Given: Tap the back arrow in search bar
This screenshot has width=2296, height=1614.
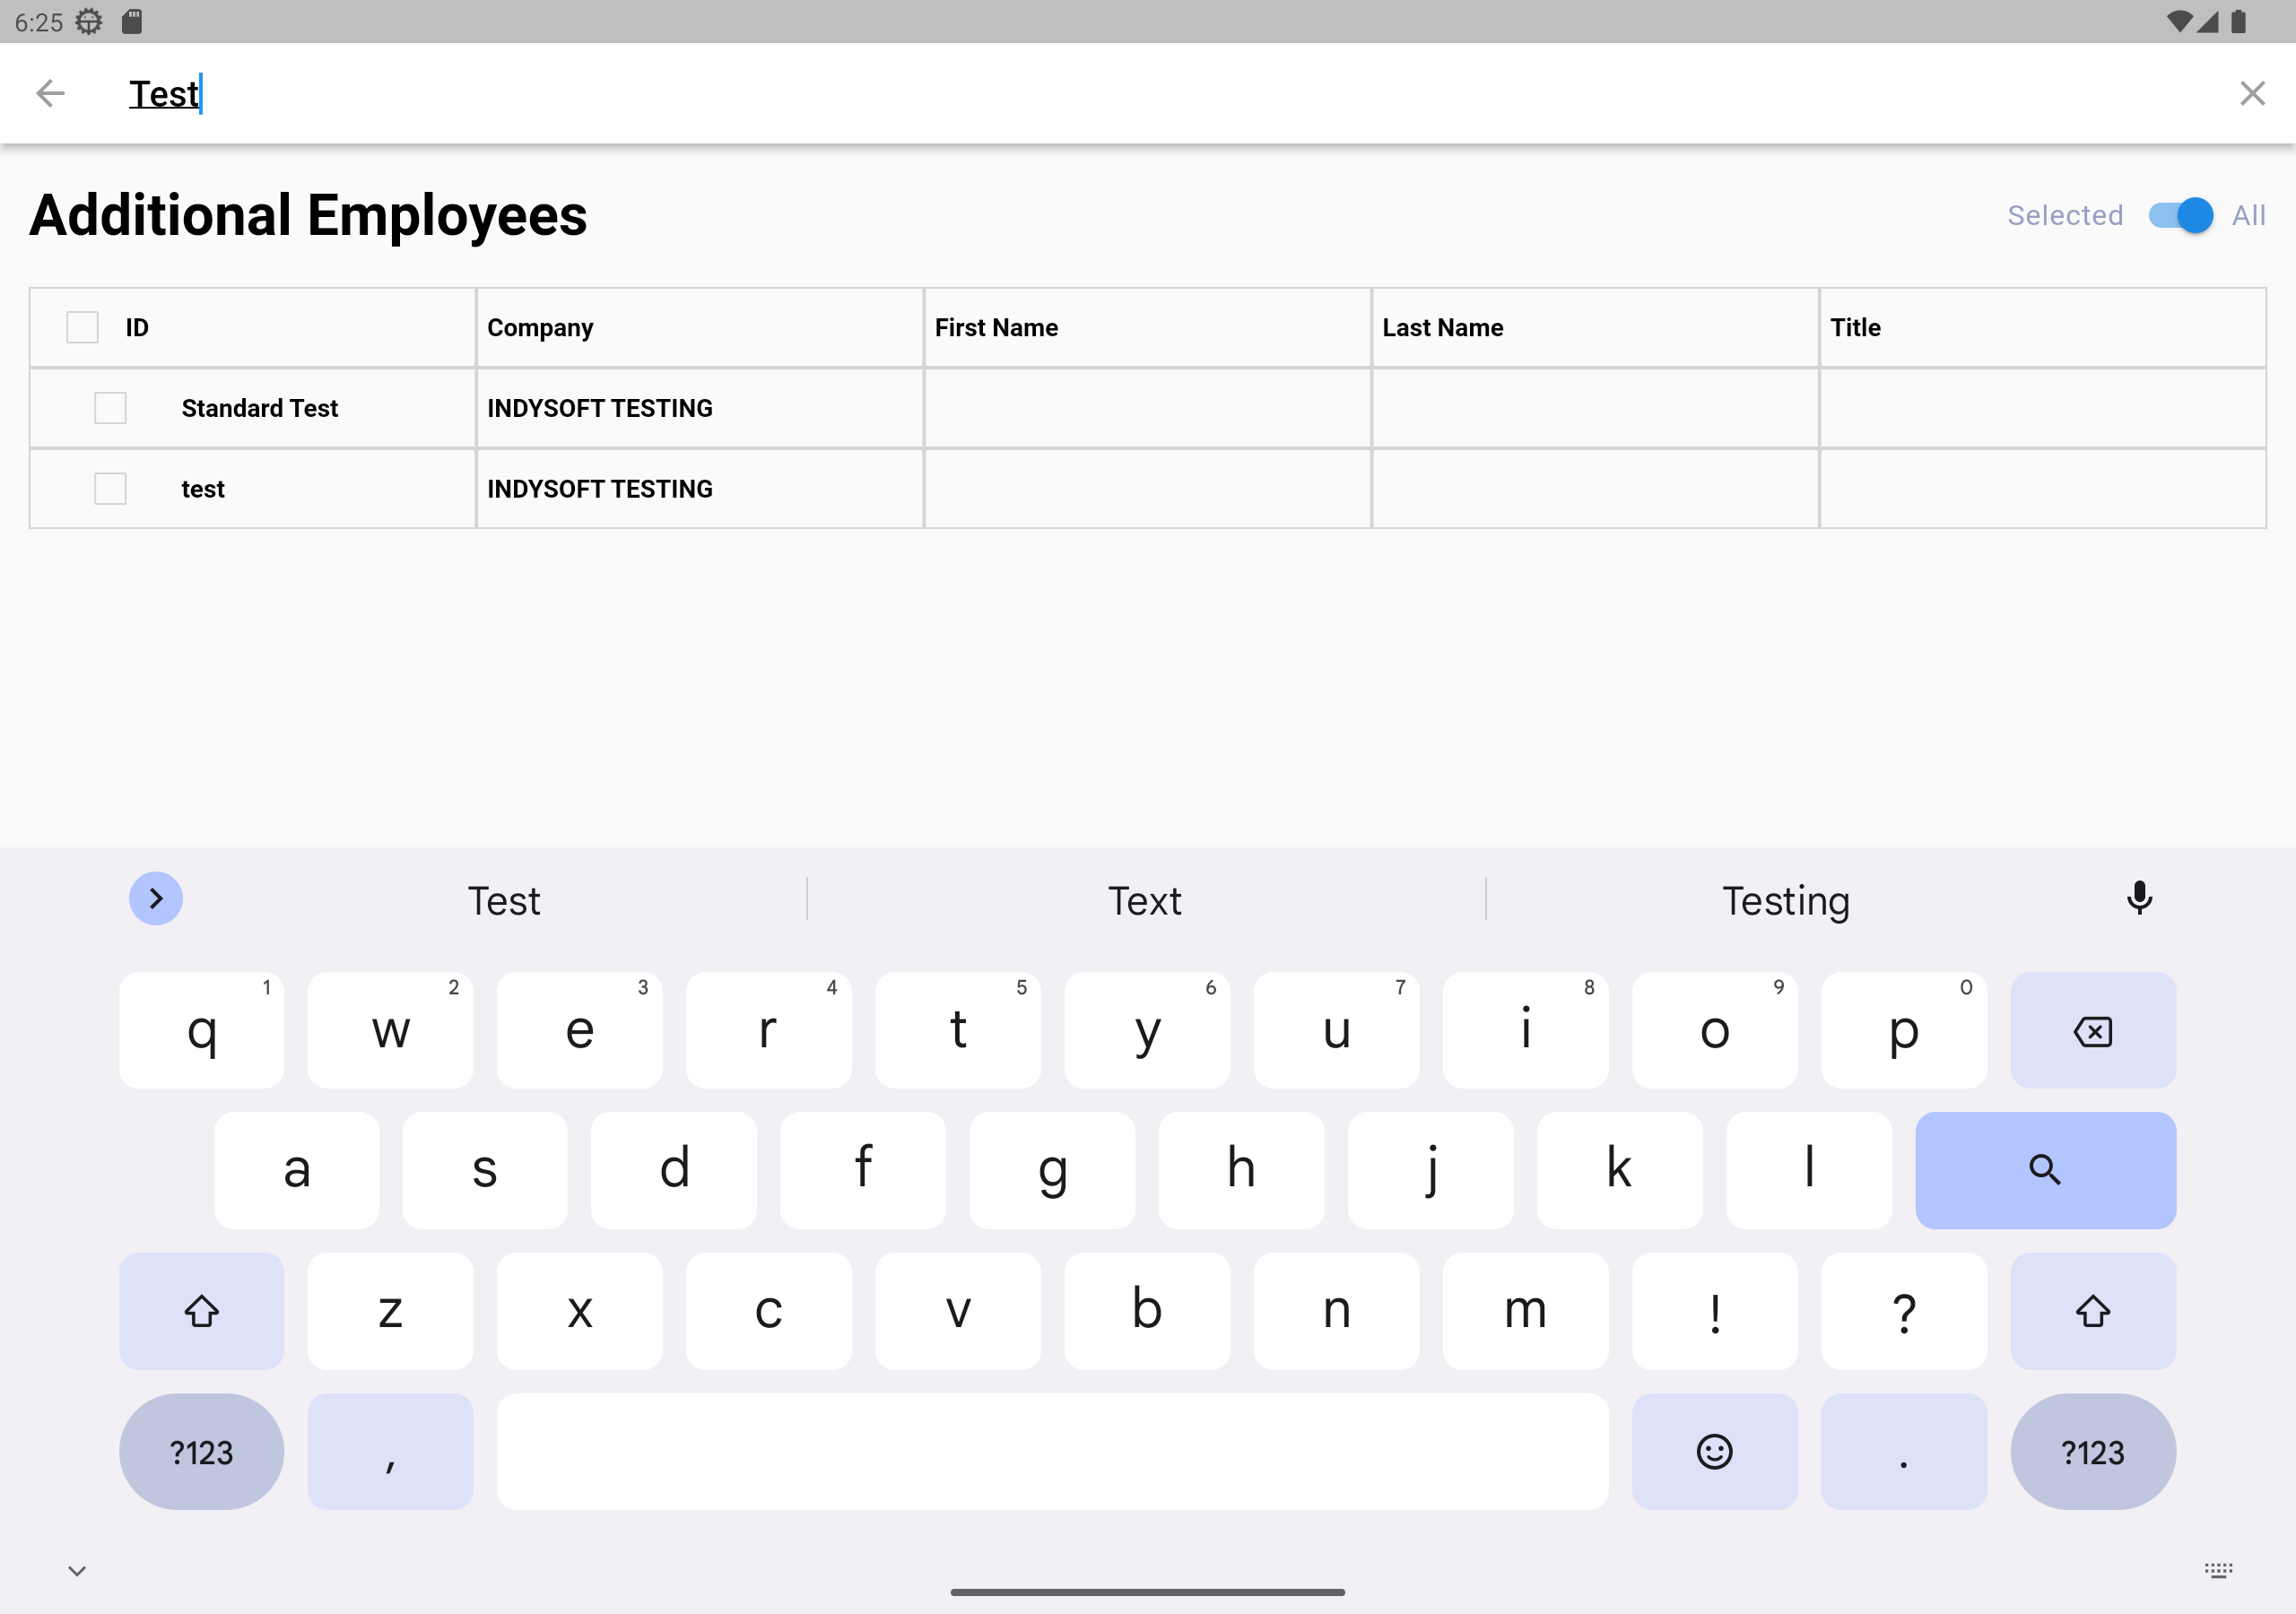Looking at the screenshot, I should pos(50,93).
